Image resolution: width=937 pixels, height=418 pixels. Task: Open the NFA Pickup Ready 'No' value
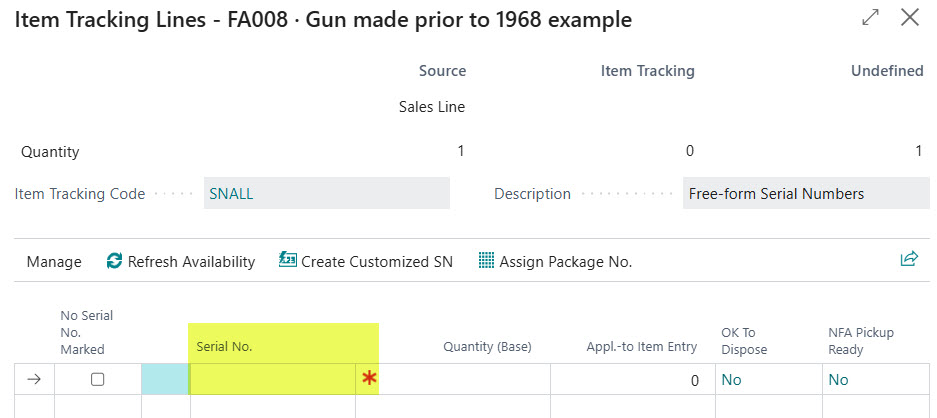click(838, 380)
